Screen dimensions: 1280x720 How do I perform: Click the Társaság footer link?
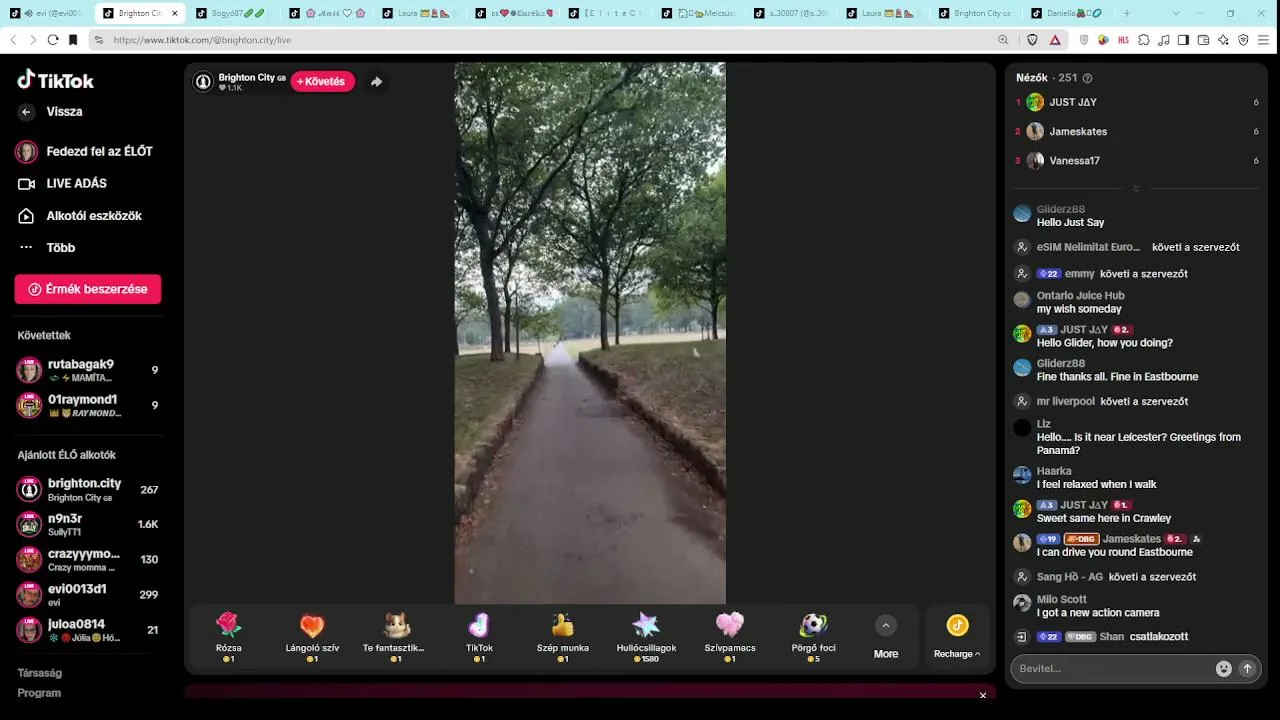(x=39, y=673)
